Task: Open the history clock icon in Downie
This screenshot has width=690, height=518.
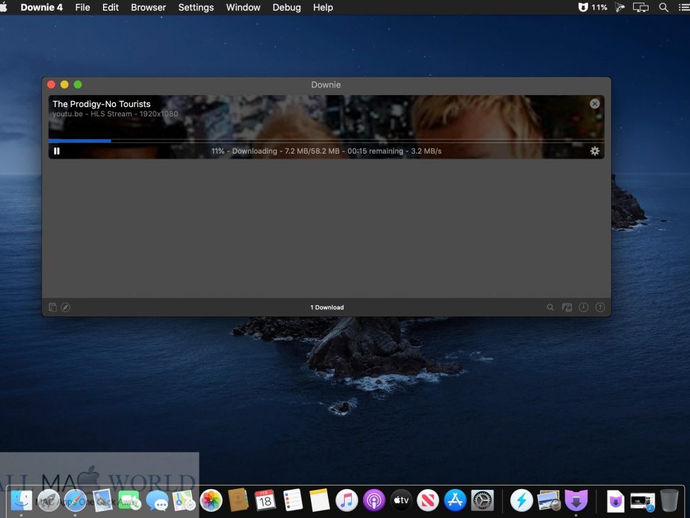Action: tap(584, 307)
